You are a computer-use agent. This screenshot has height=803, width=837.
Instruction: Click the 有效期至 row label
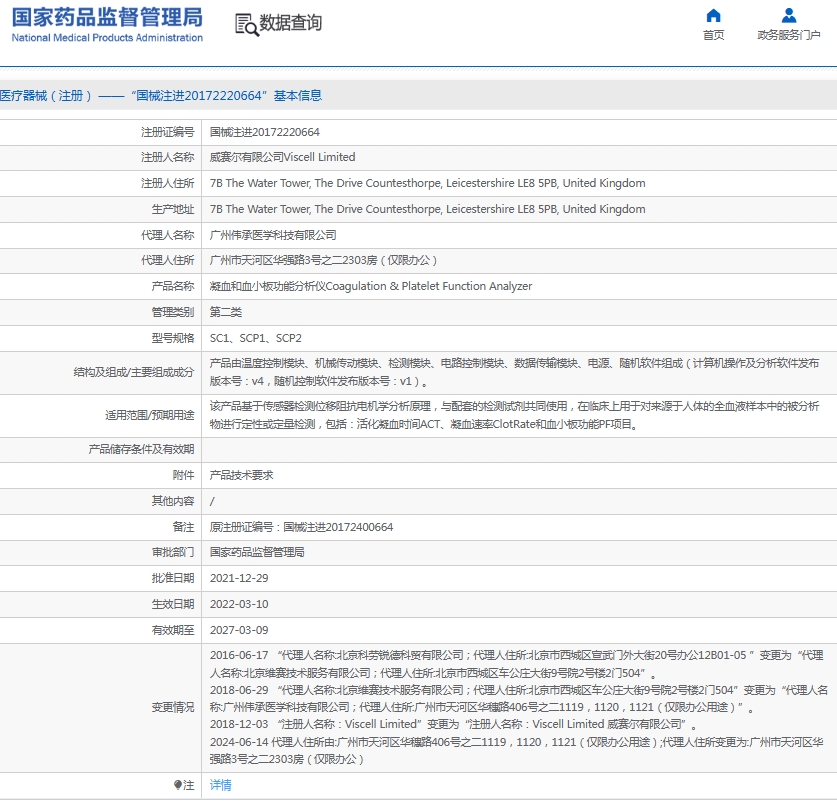[x=173, y=631]
